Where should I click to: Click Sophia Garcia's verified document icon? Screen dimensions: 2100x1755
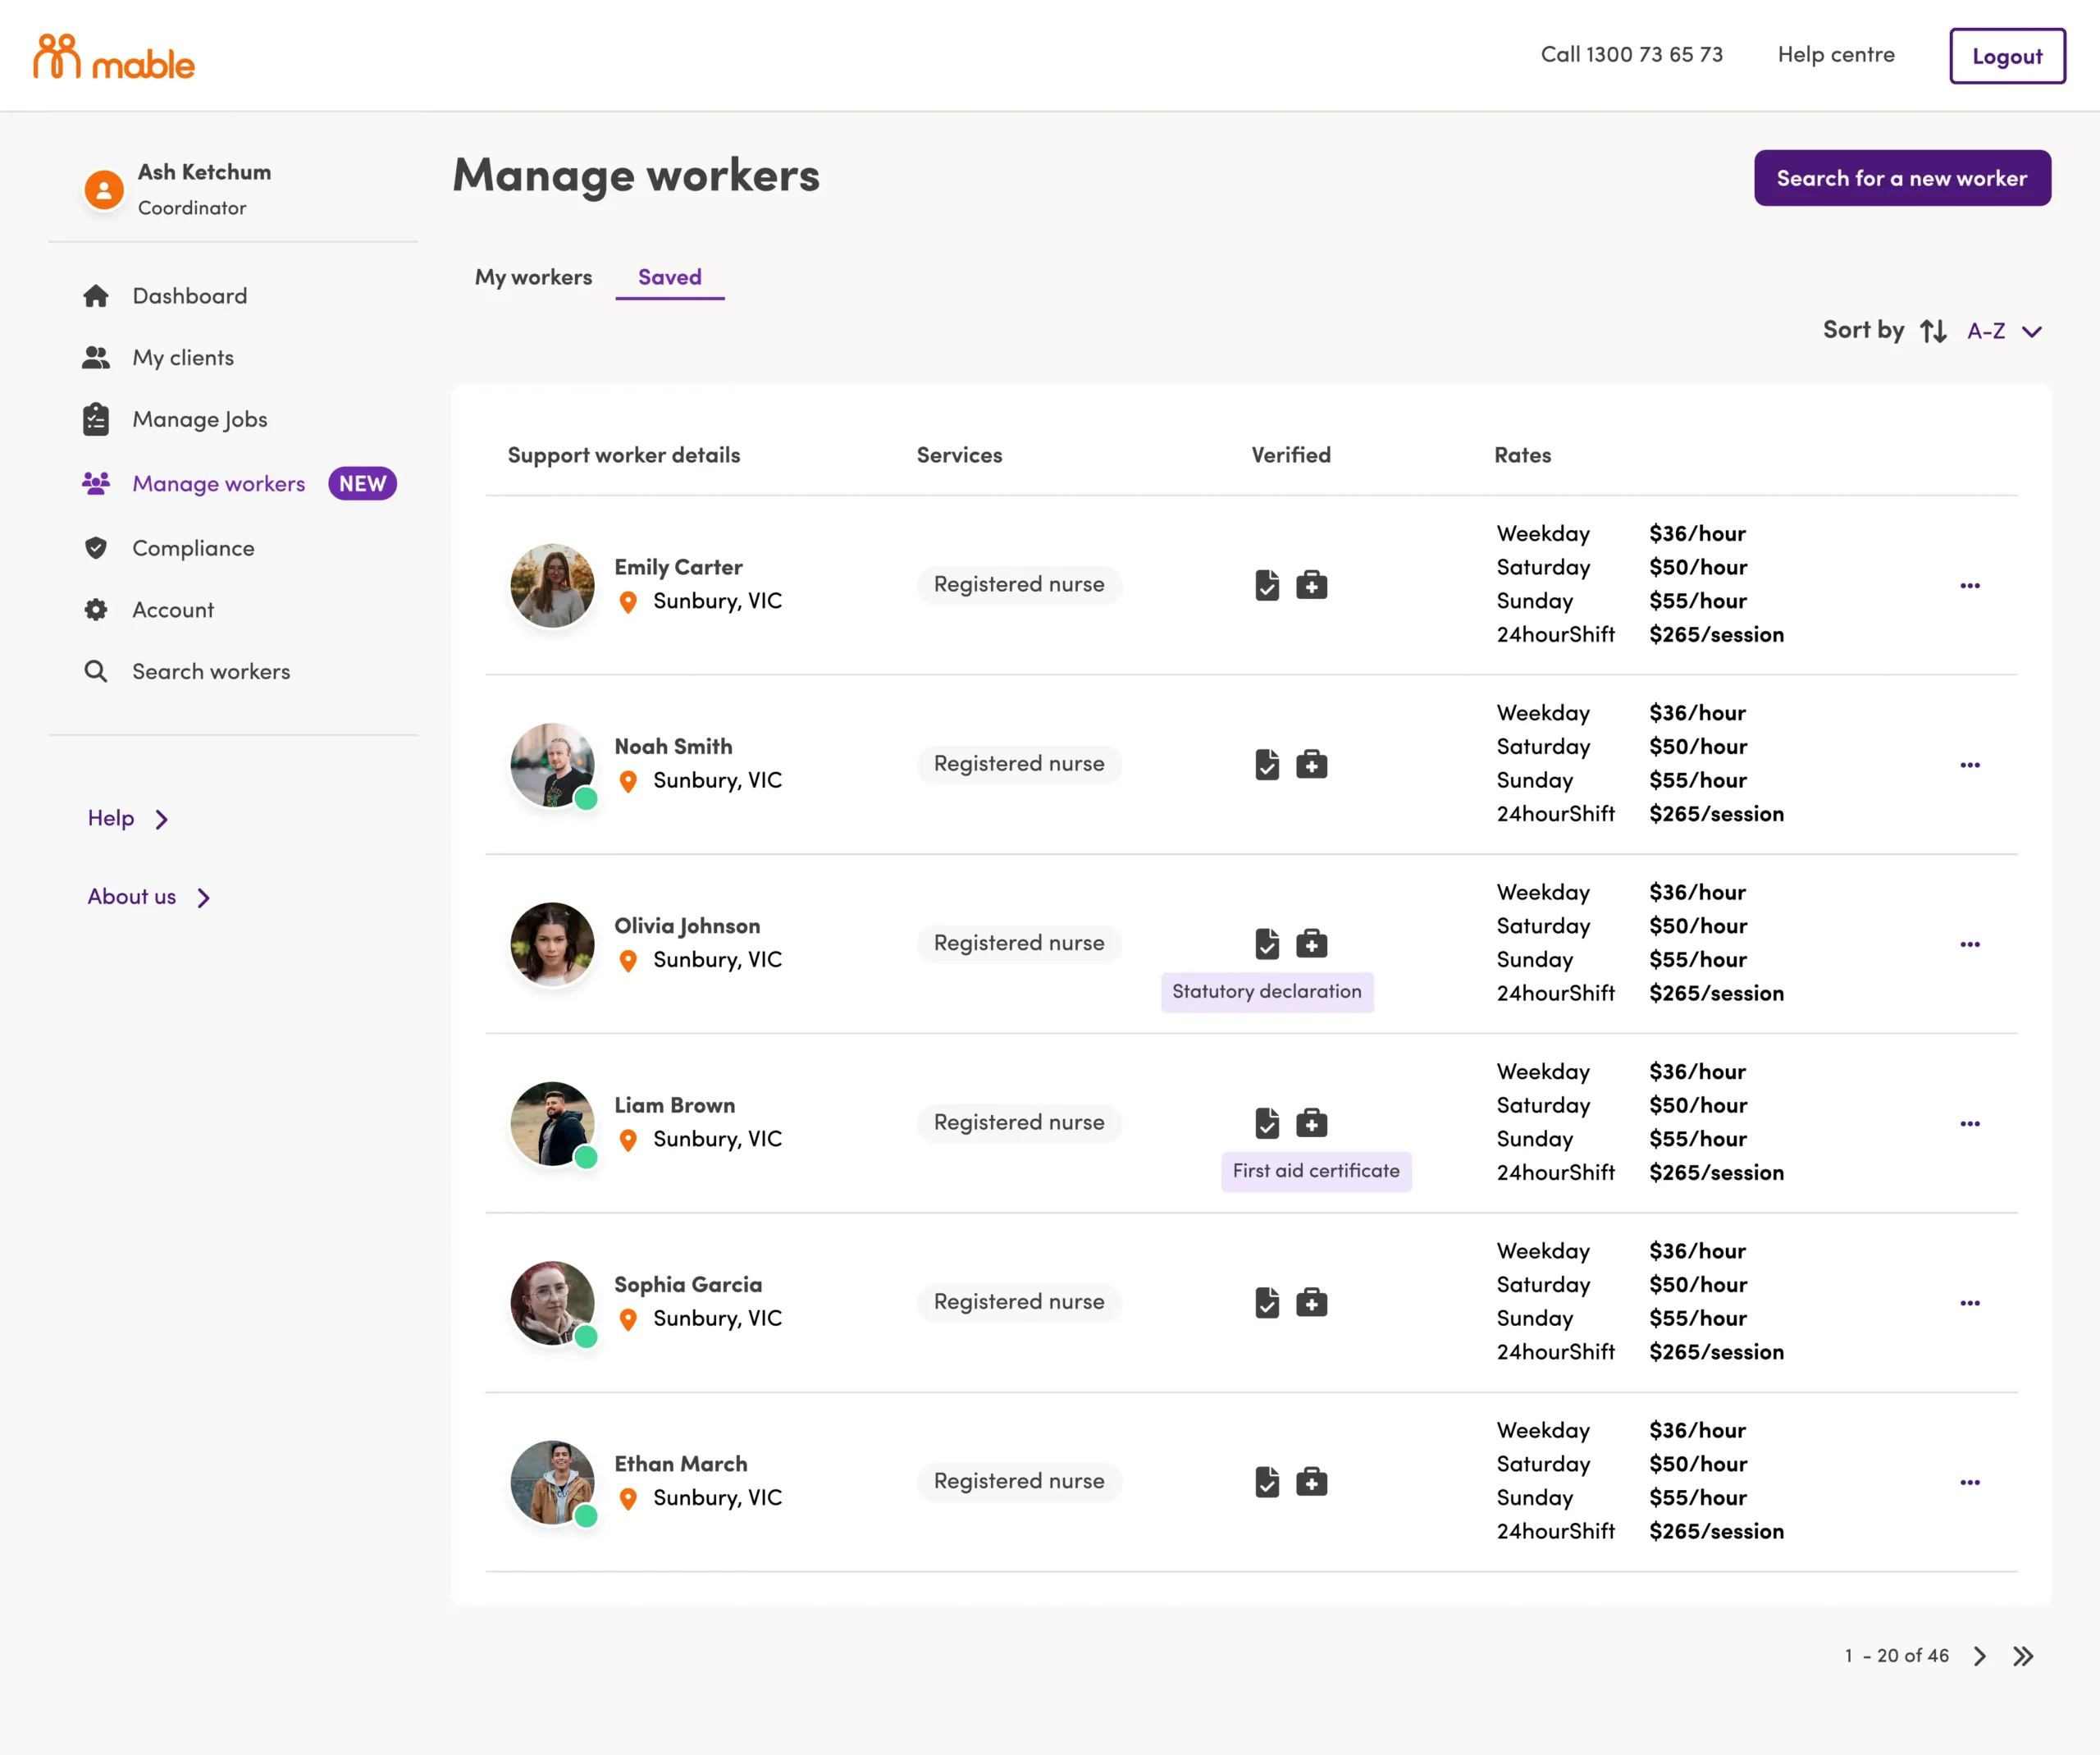1267,1303
